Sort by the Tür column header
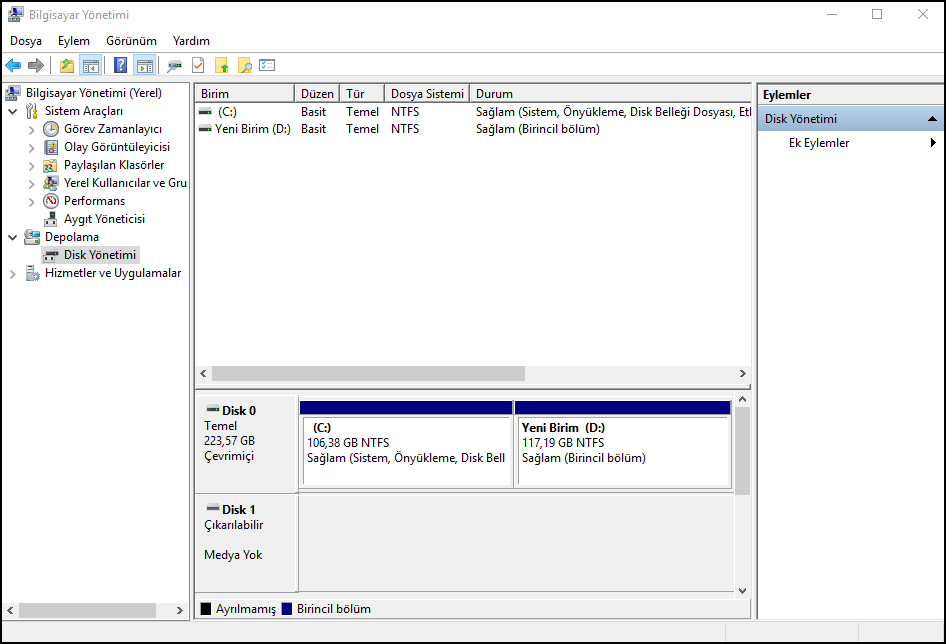 362,94
